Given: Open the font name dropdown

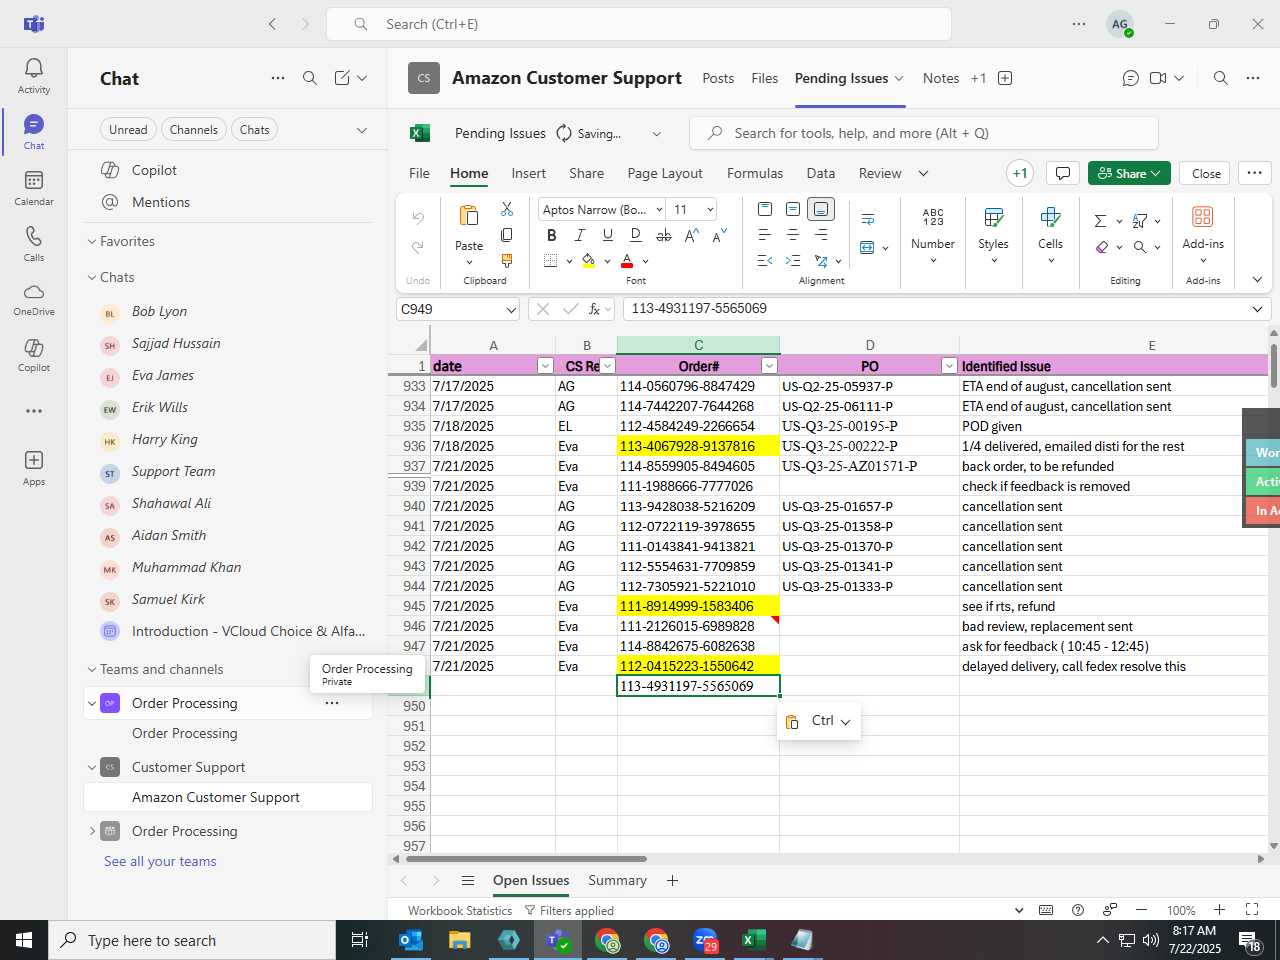Looking at the screenshot, I should tap(659, 209).
